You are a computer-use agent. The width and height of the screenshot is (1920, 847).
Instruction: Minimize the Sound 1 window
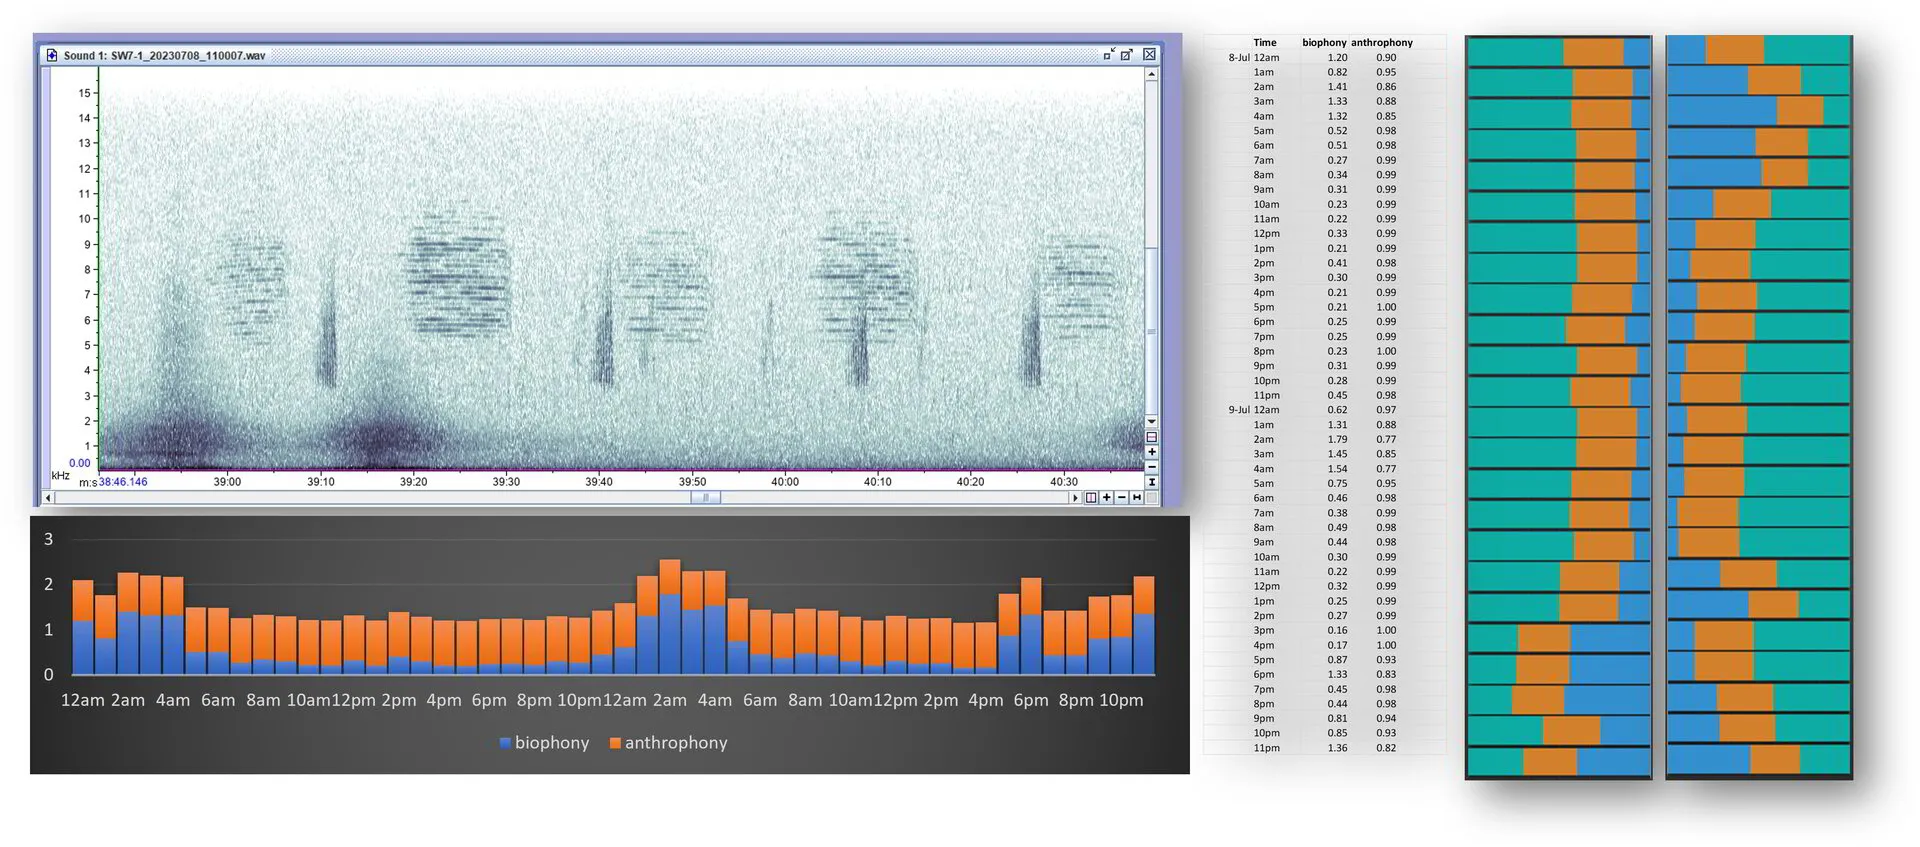(x=1108, y=55)
